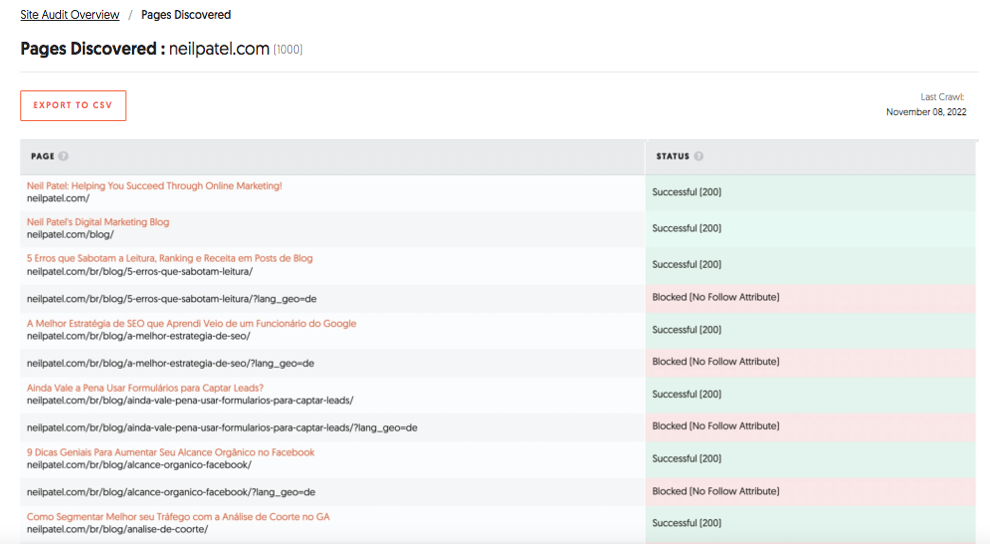The height and width of the screenshot is (551, 990).
Task: Click Successful (200) status for neilpatel.com/blog/
Action: [686, 229]
